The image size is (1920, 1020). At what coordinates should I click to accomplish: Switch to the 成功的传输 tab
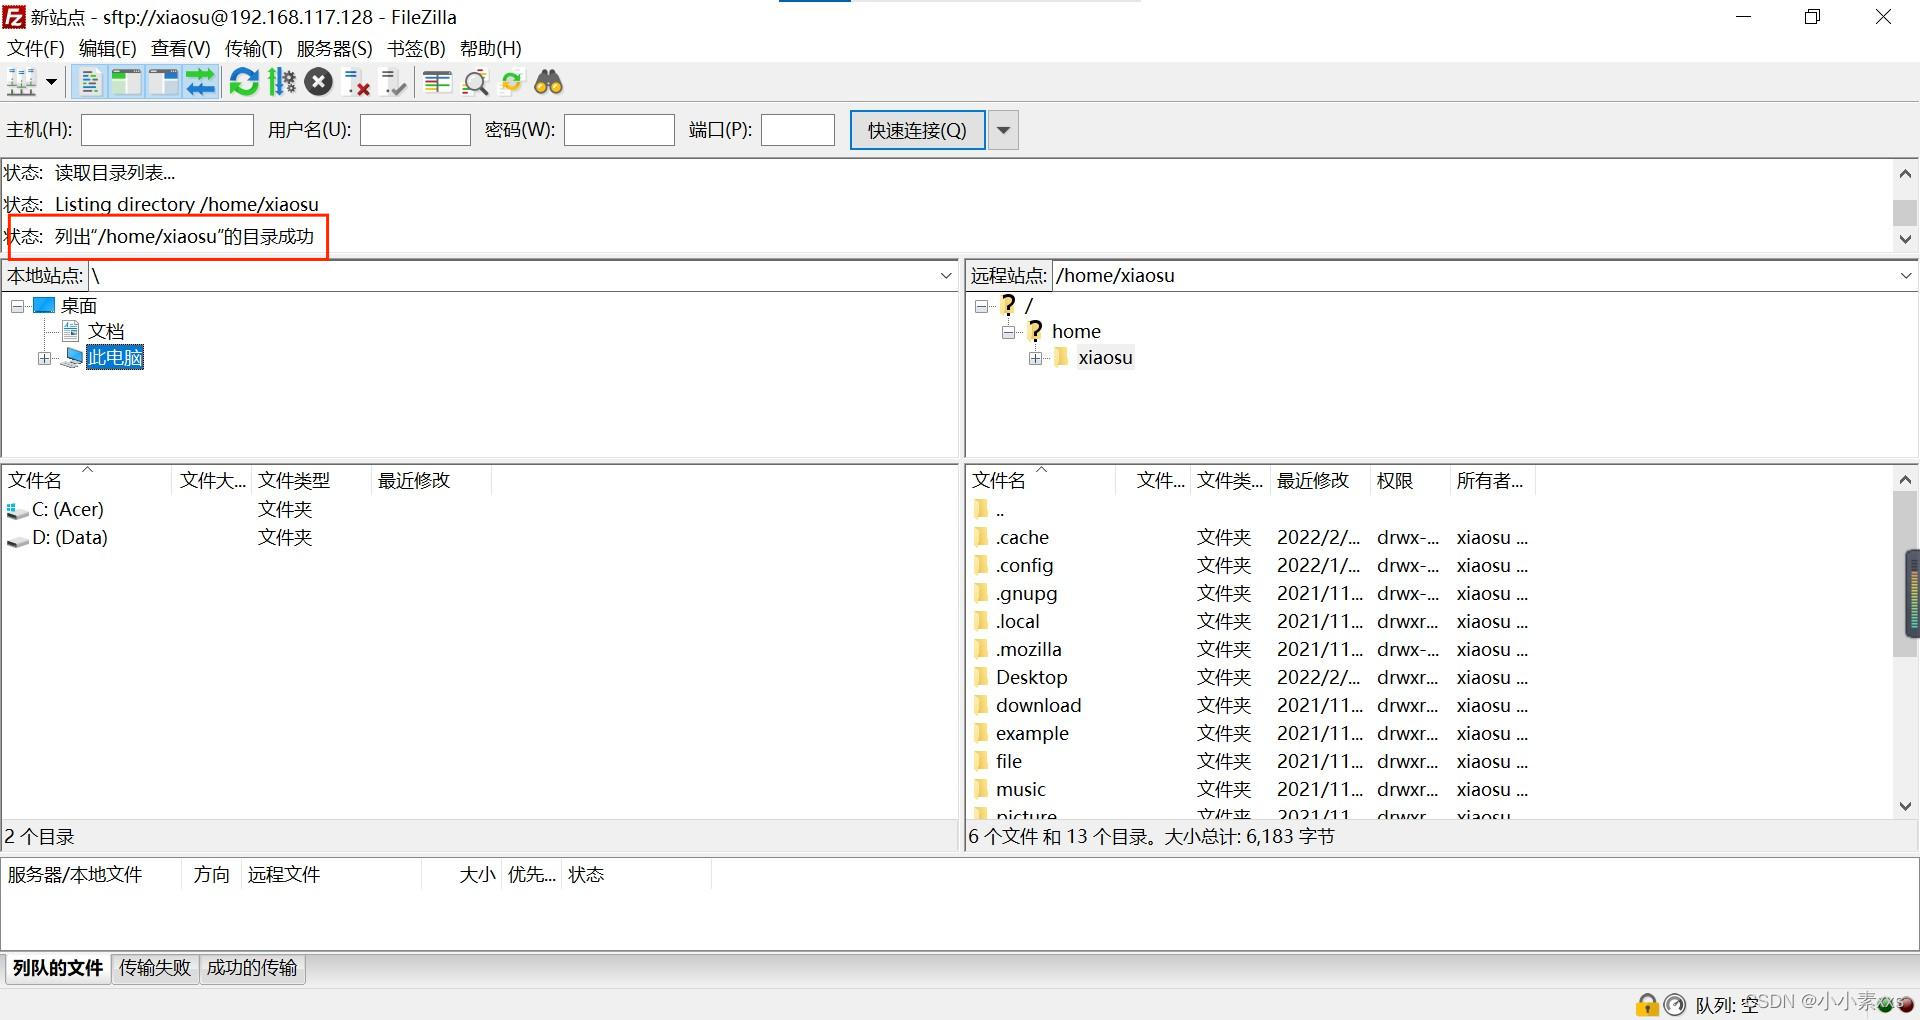coord(252,967)
